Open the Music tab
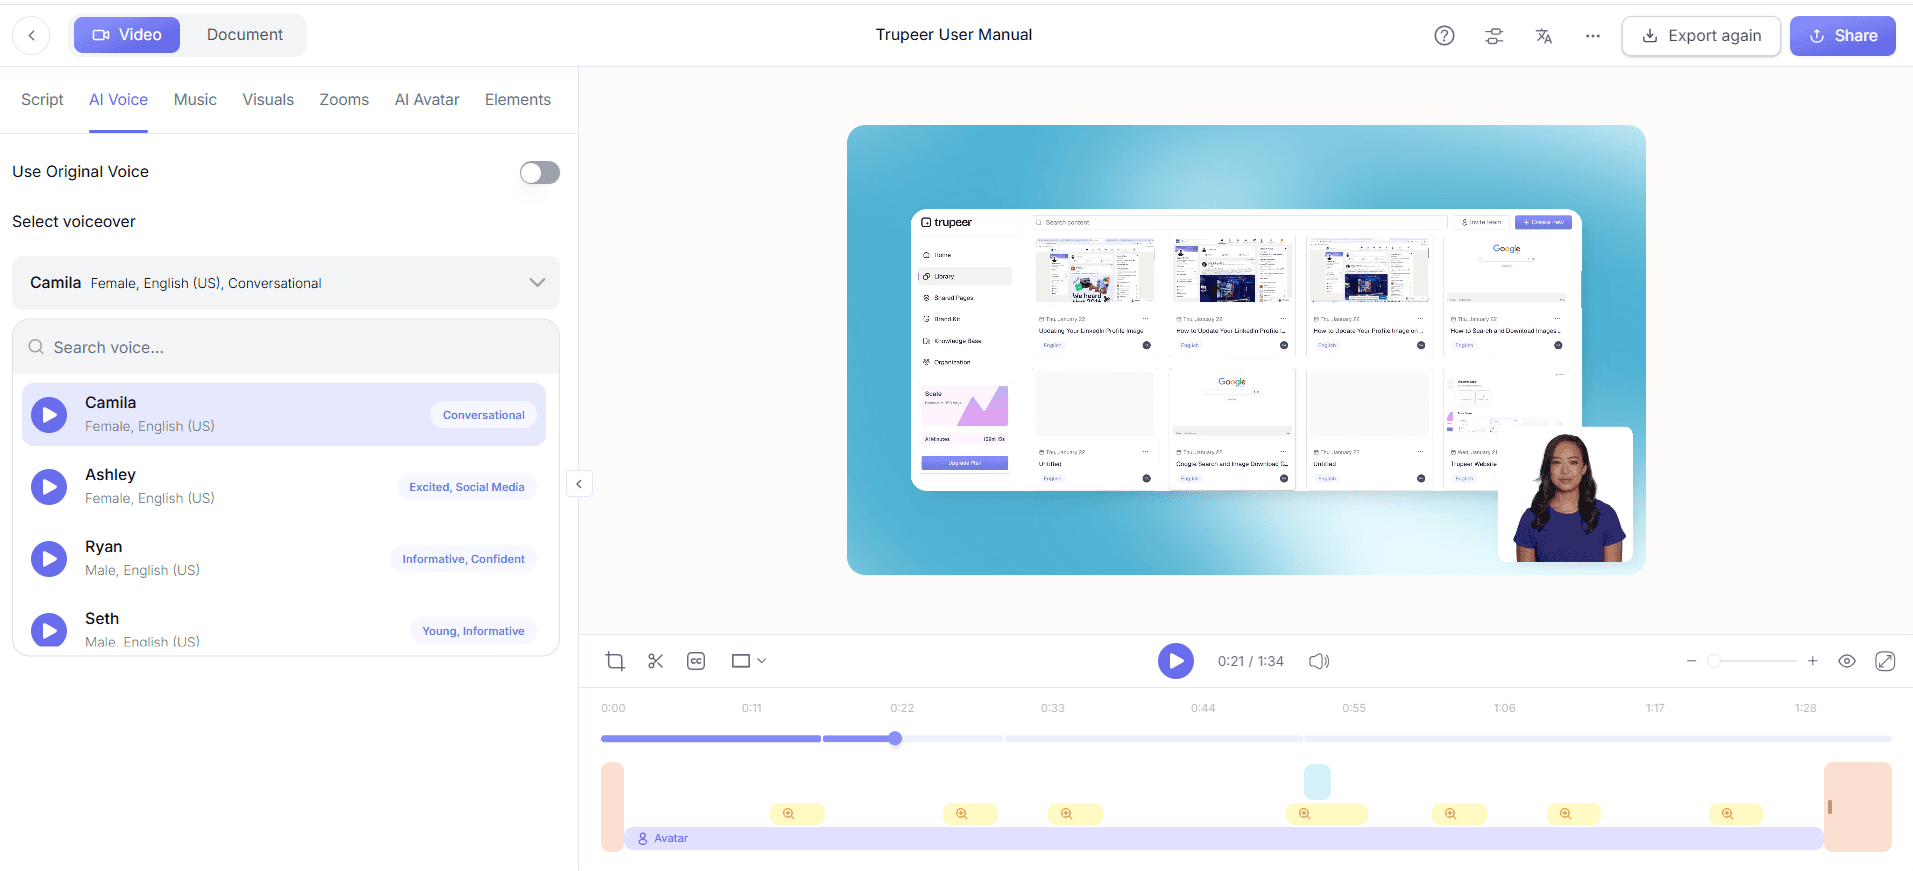The width and height of the screenshot is (1913, 871). pyautogui.click(x=195, y=100)
